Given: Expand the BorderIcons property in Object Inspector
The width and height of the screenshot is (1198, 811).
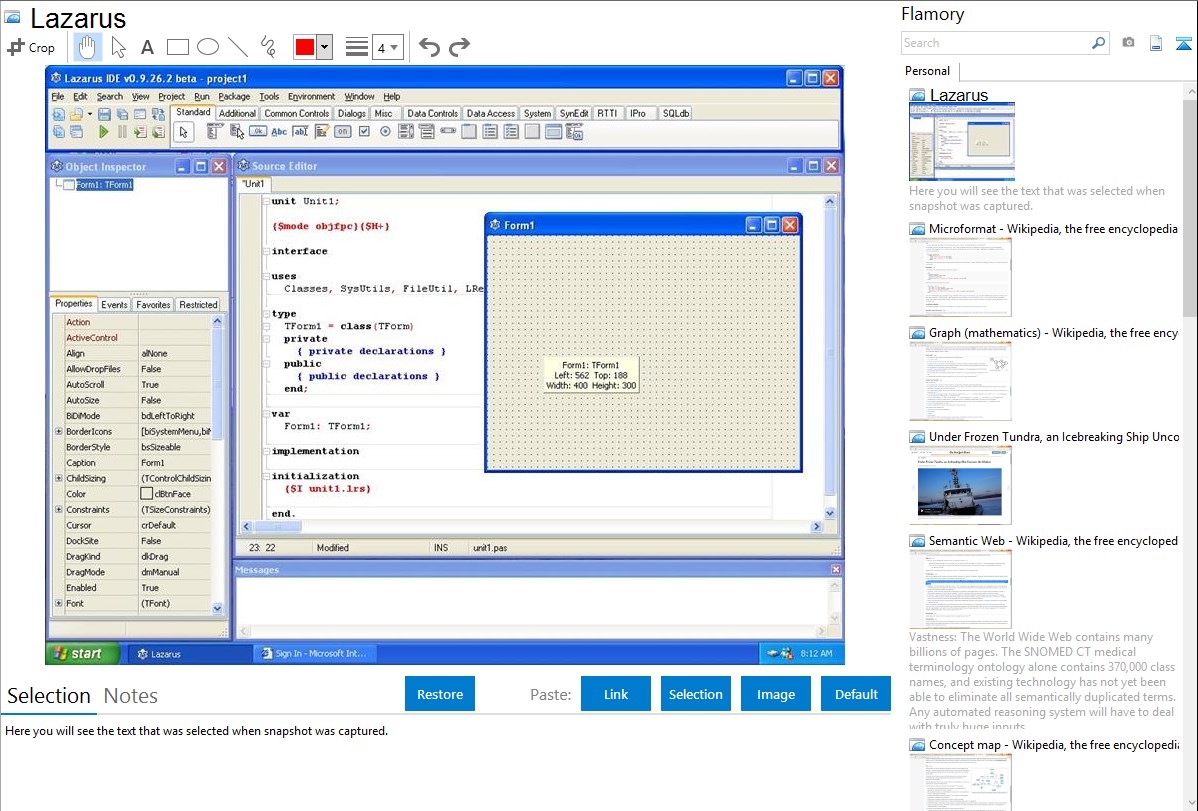Looking at the screenshot, I should click(x=59, y=431).
